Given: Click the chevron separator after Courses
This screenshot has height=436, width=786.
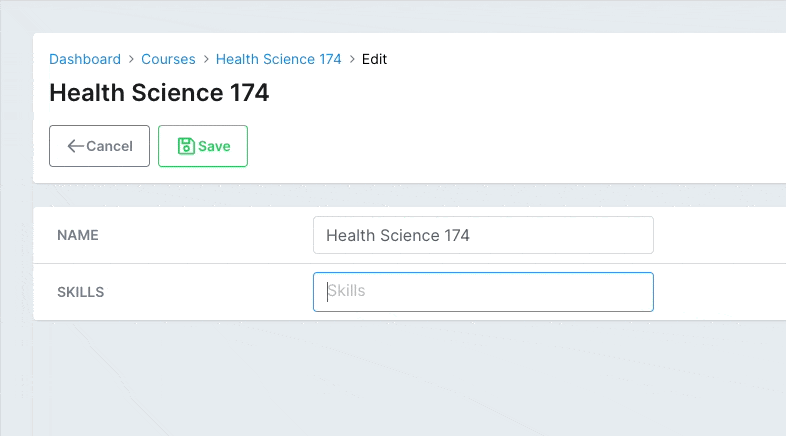Looking at the screenshot, I should pos(206,59).
